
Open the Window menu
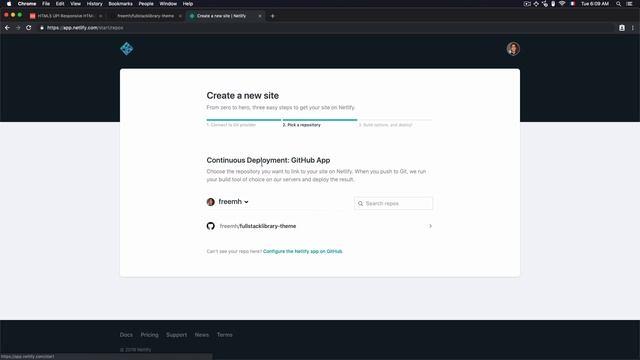coord(168,4)
